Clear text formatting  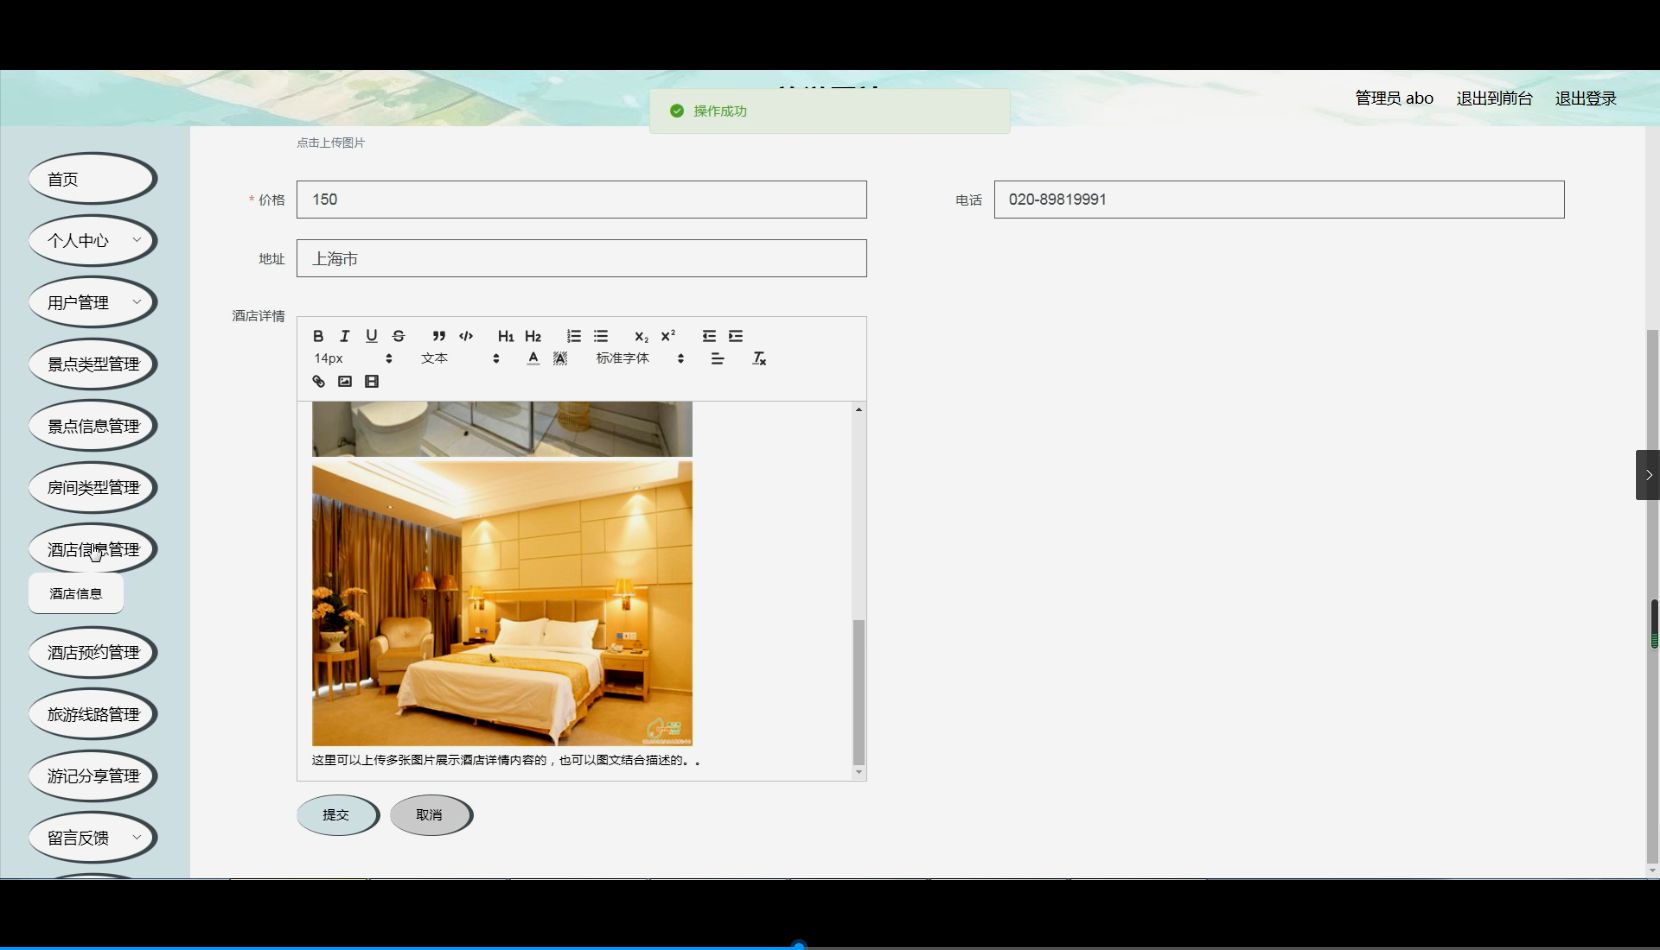pos(759,358)
